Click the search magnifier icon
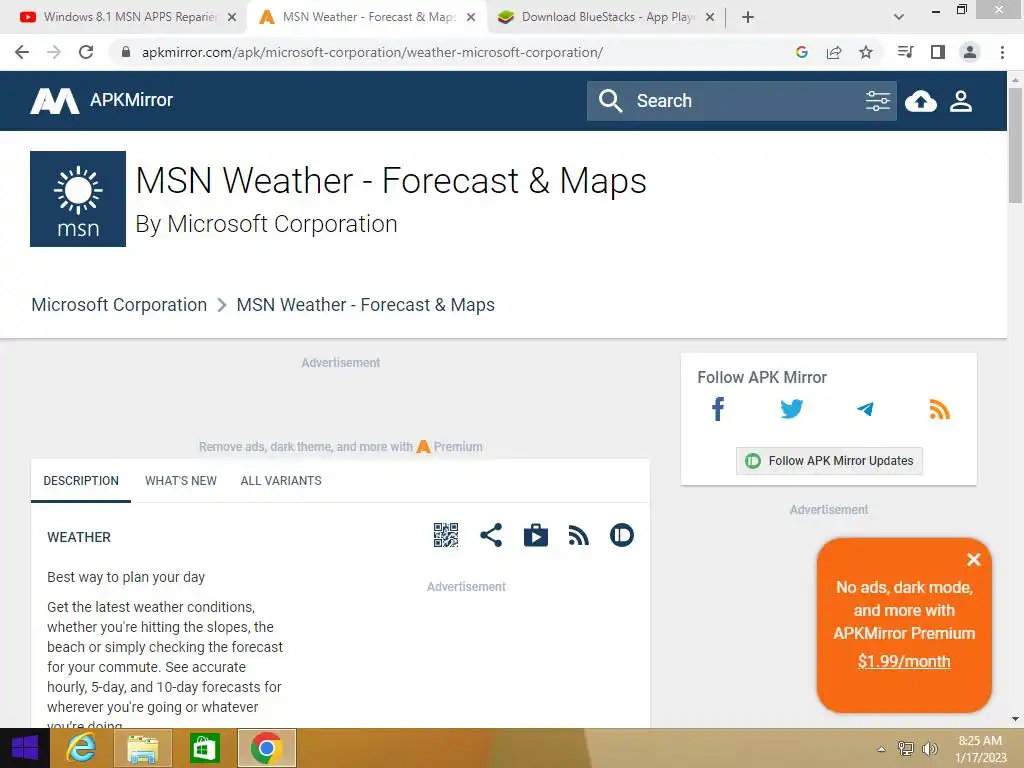 pyautogui.click(x=611, y=101)
